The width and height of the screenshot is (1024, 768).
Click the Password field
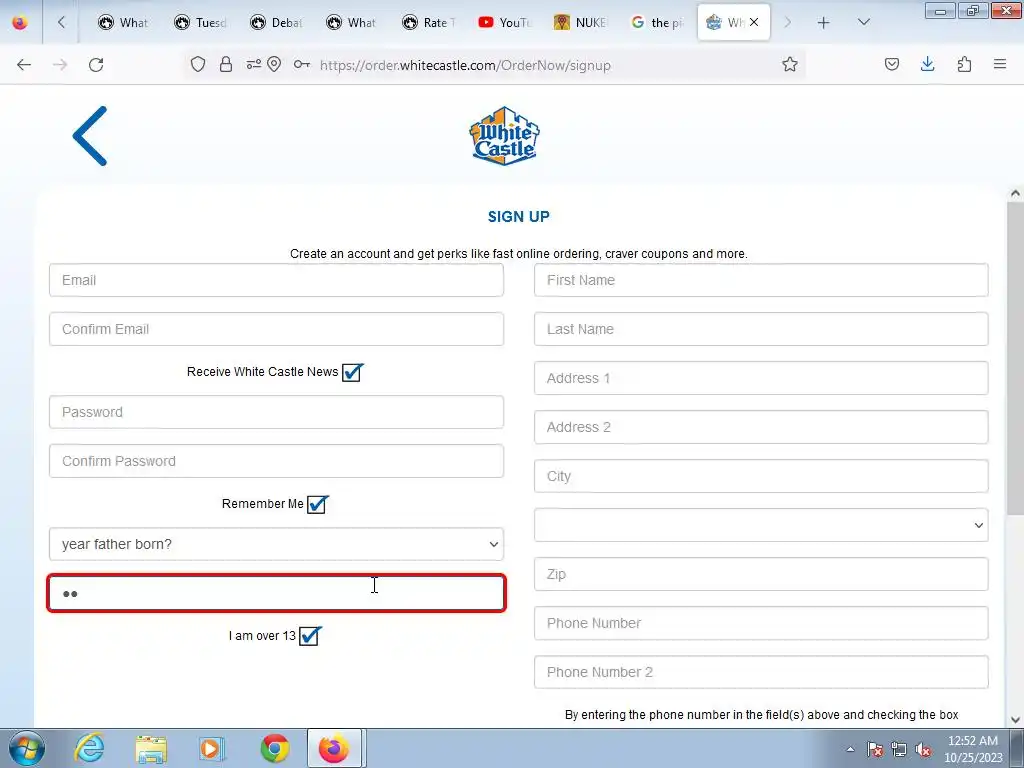[x=276, y=412]
